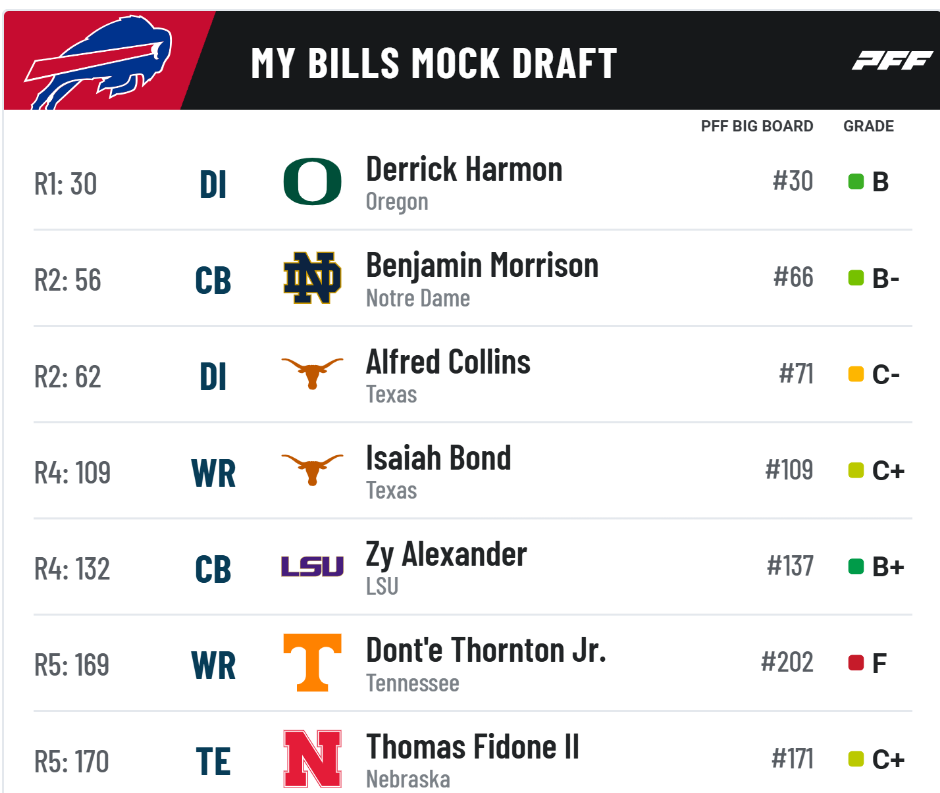
Task: Click the R1: 30 pick label
Action: click(65, 183)
